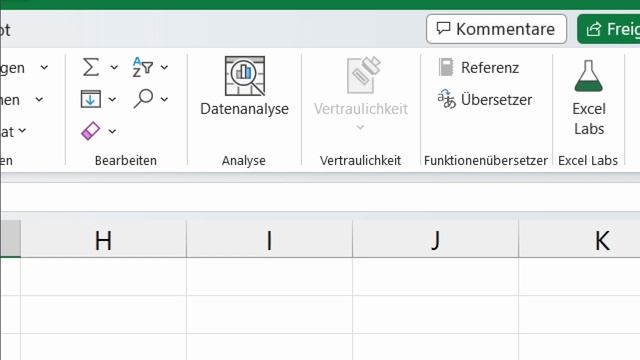
Task: Click the Fill down arrow icon
Action: 91,99
